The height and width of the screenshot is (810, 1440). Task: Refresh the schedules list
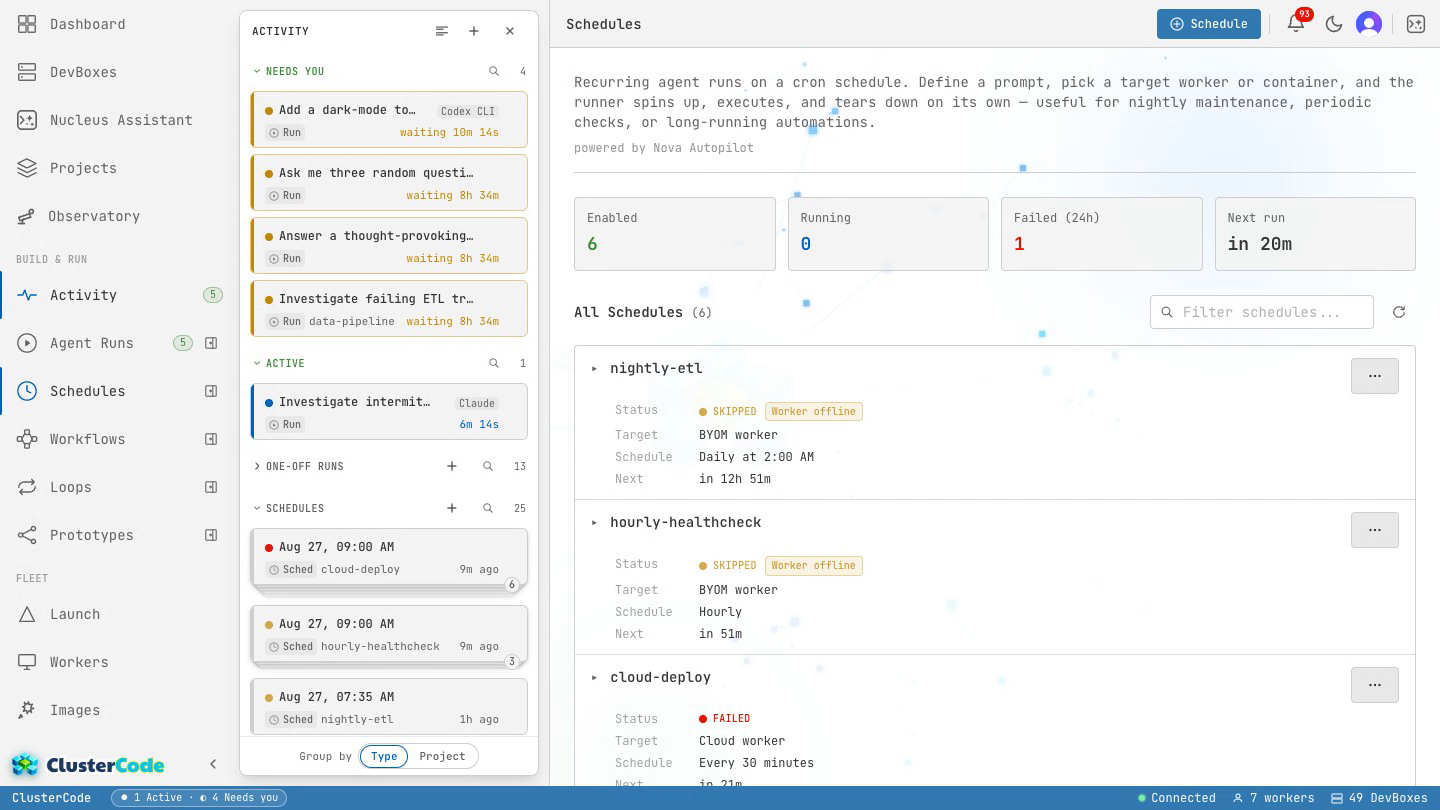click(x=1399, y=312)
